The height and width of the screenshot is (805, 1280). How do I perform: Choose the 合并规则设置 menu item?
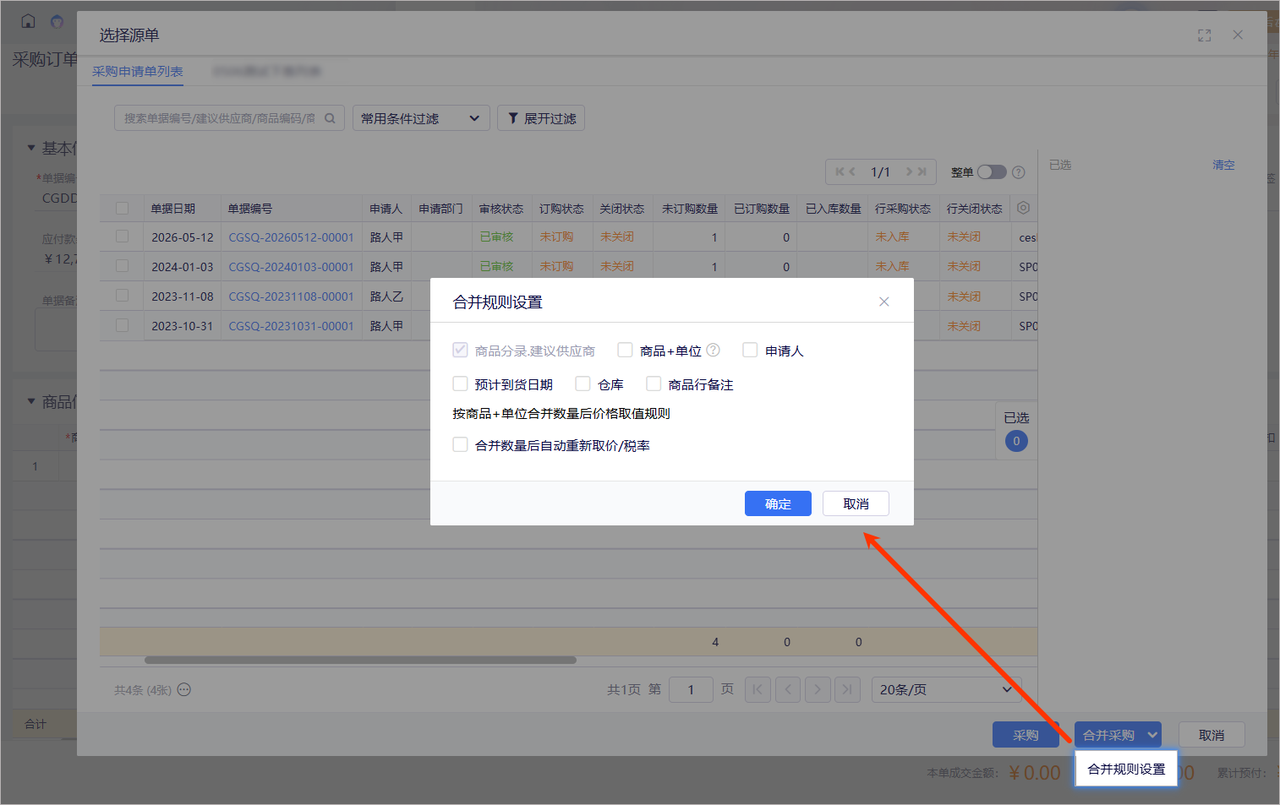[1126, 769]
